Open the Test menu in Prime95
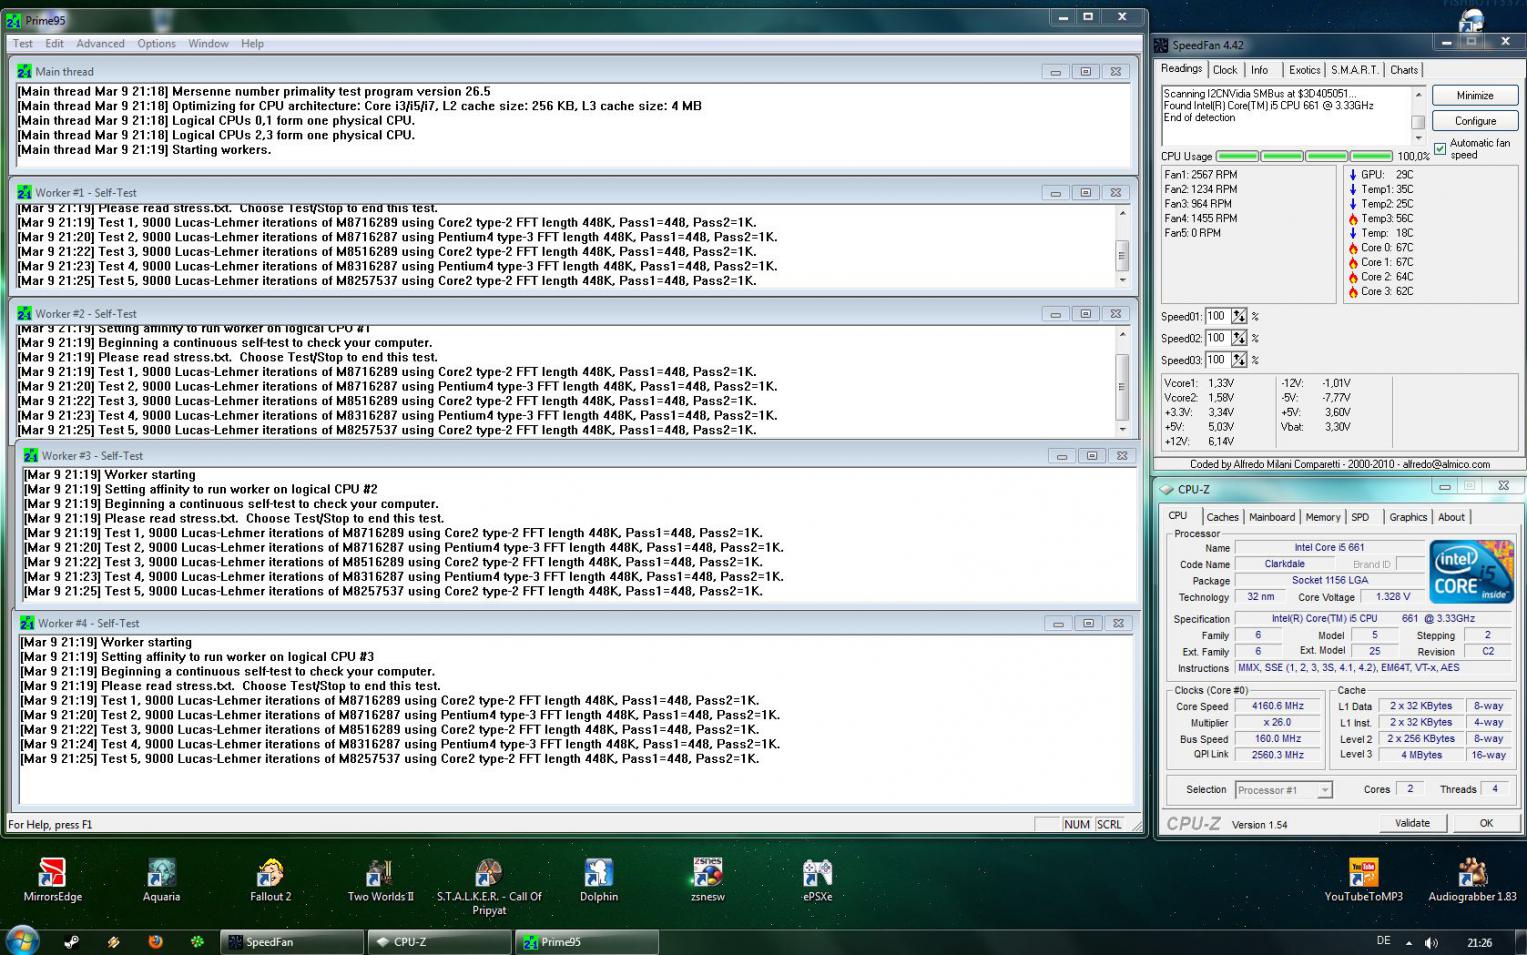The image size is (1527, 955). click(x=23, y=43)
